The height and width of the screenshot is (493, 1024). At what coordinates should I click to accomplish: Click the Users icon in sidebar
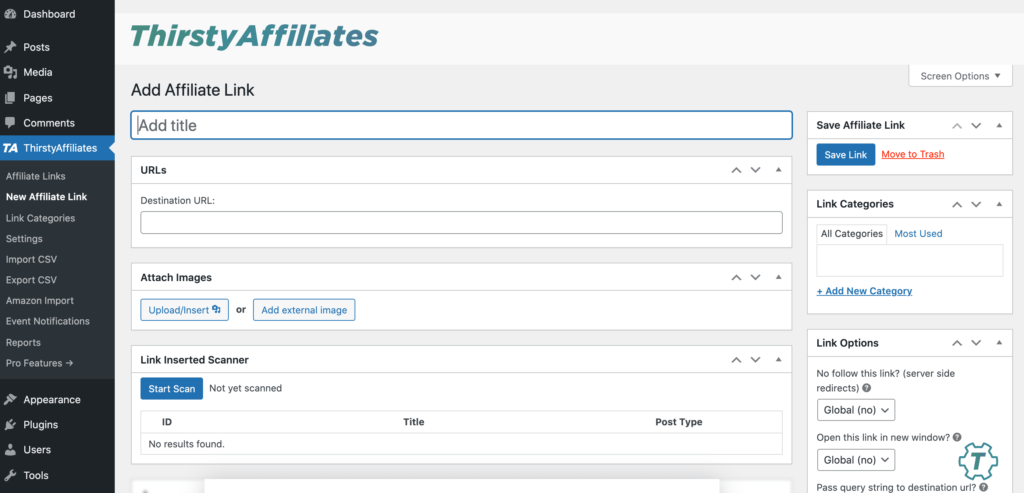[10, 450]
